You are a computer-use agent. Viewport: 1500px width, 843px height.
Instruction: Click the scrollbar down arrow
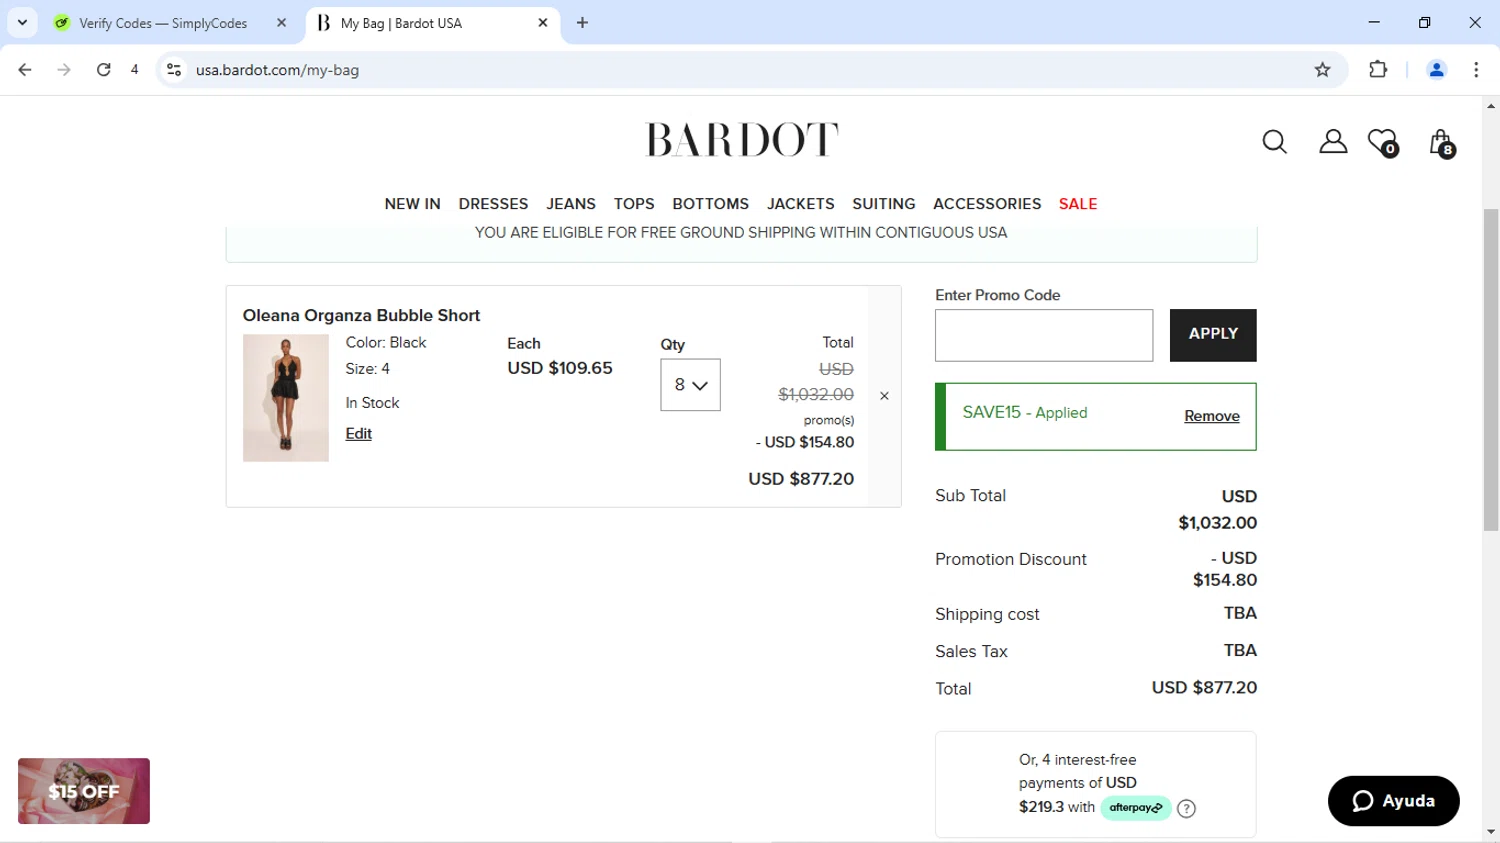(x=1491, y=832)
